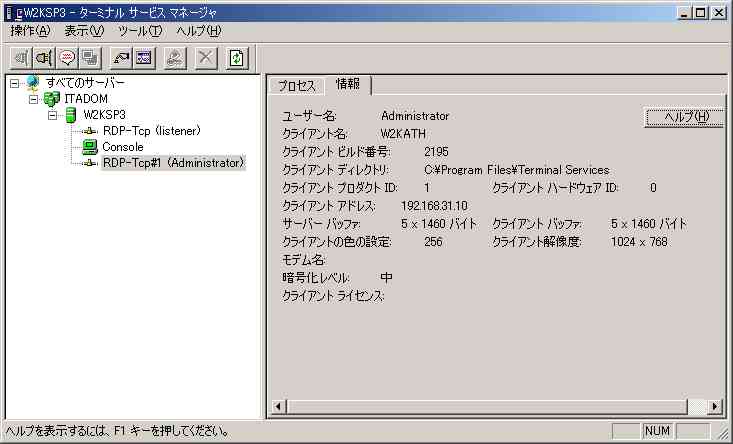The image size is (733, 444).
Task: Click the ITADOM domain servers icon
Action: pos(51,99)
